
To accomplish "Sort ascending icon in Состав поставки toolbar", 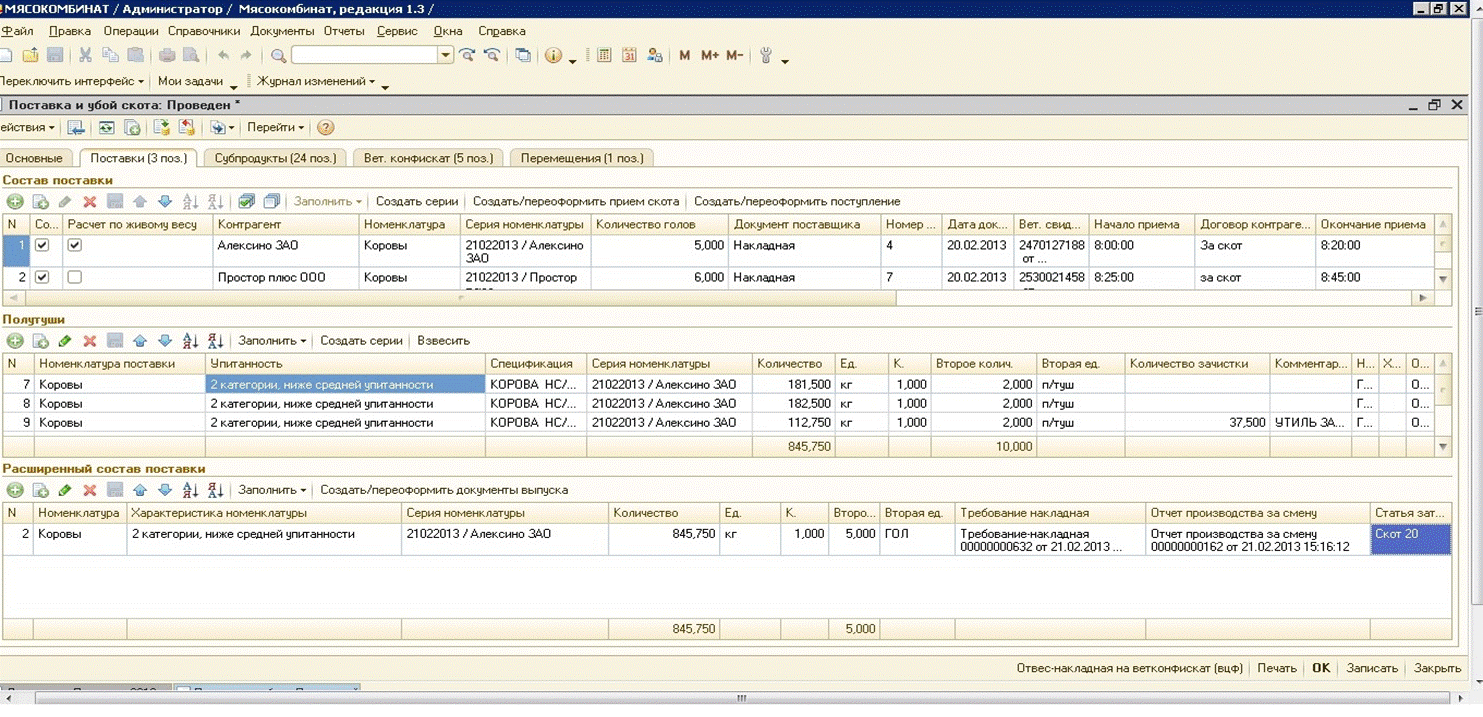I will click(x=190, y=202).
